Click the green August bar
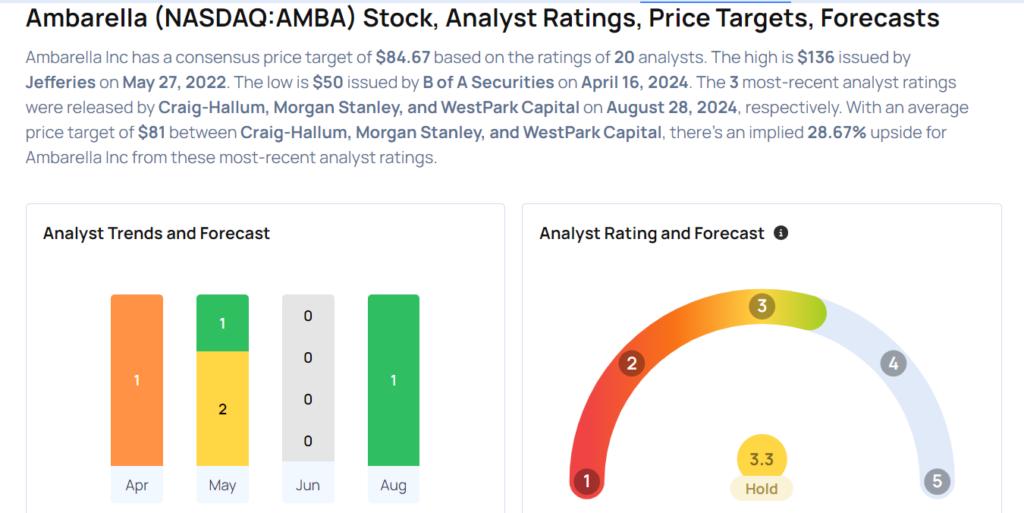The image size is (1024, 513). tap(394, 380)
